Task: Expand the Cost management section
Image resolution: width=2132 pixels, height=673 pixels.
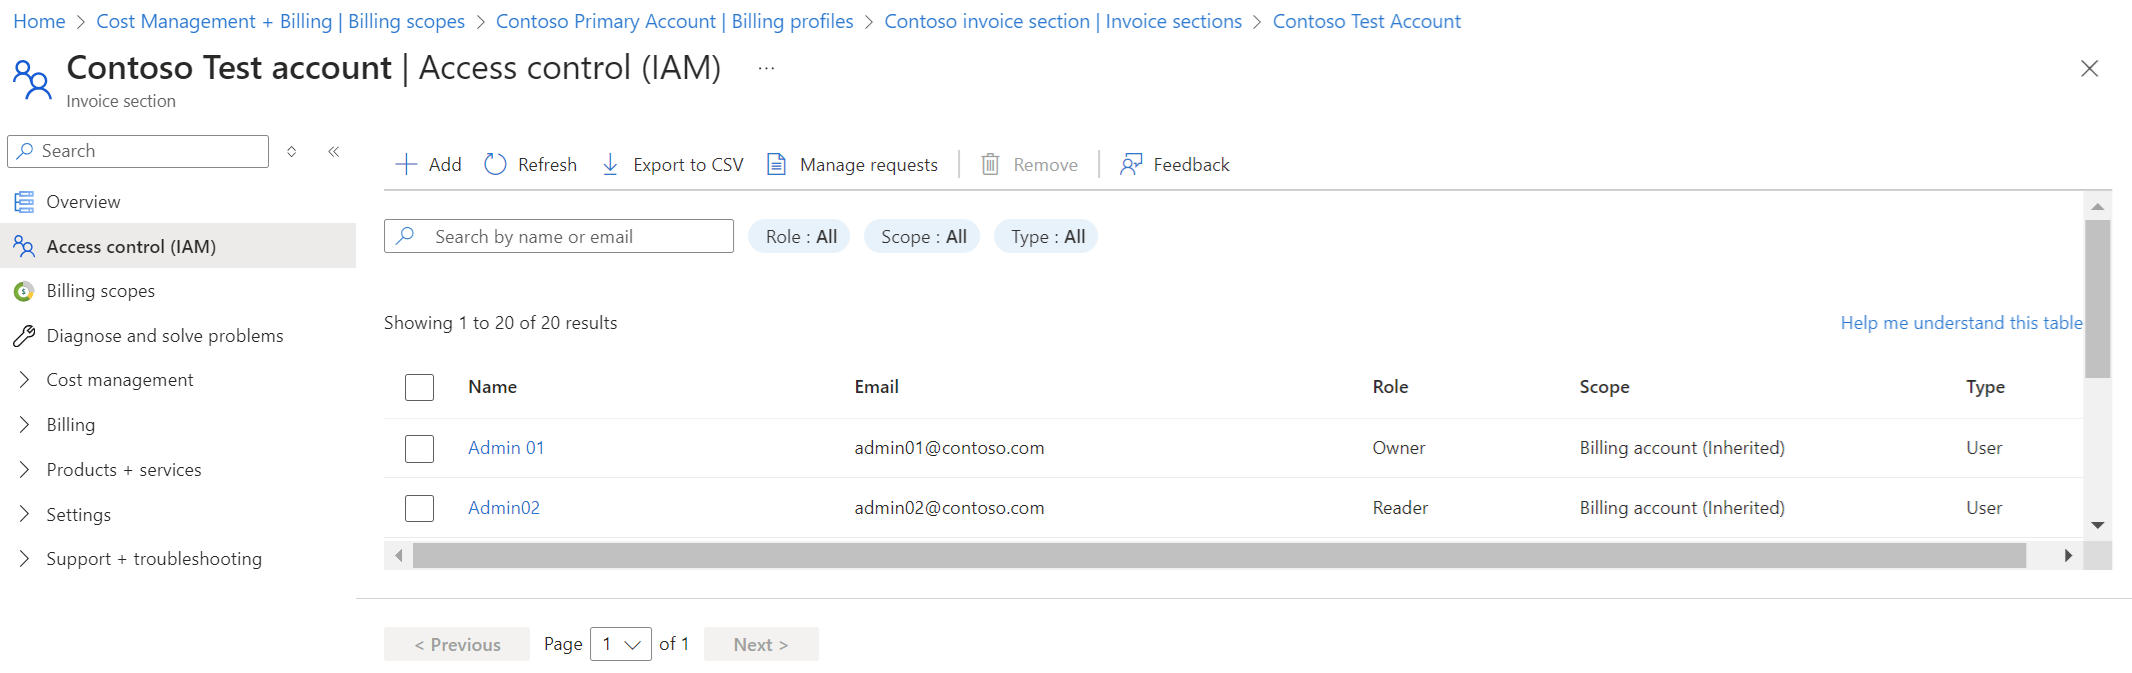Action: click(24, 380)
